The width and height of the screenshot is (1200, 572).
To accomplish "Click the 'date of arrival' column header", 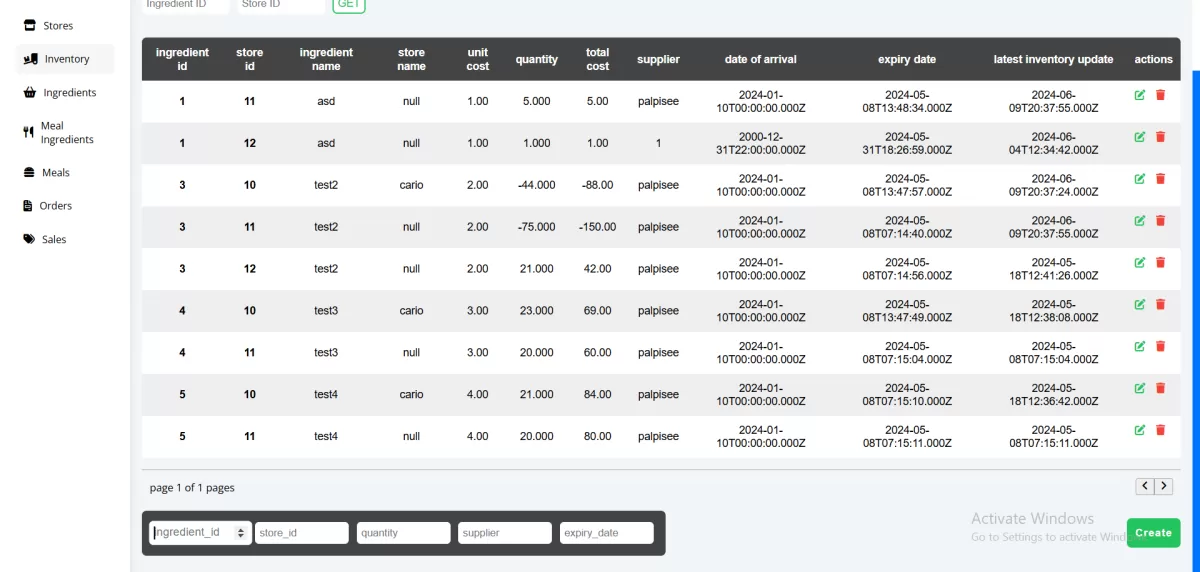I will tap(761, 59).
